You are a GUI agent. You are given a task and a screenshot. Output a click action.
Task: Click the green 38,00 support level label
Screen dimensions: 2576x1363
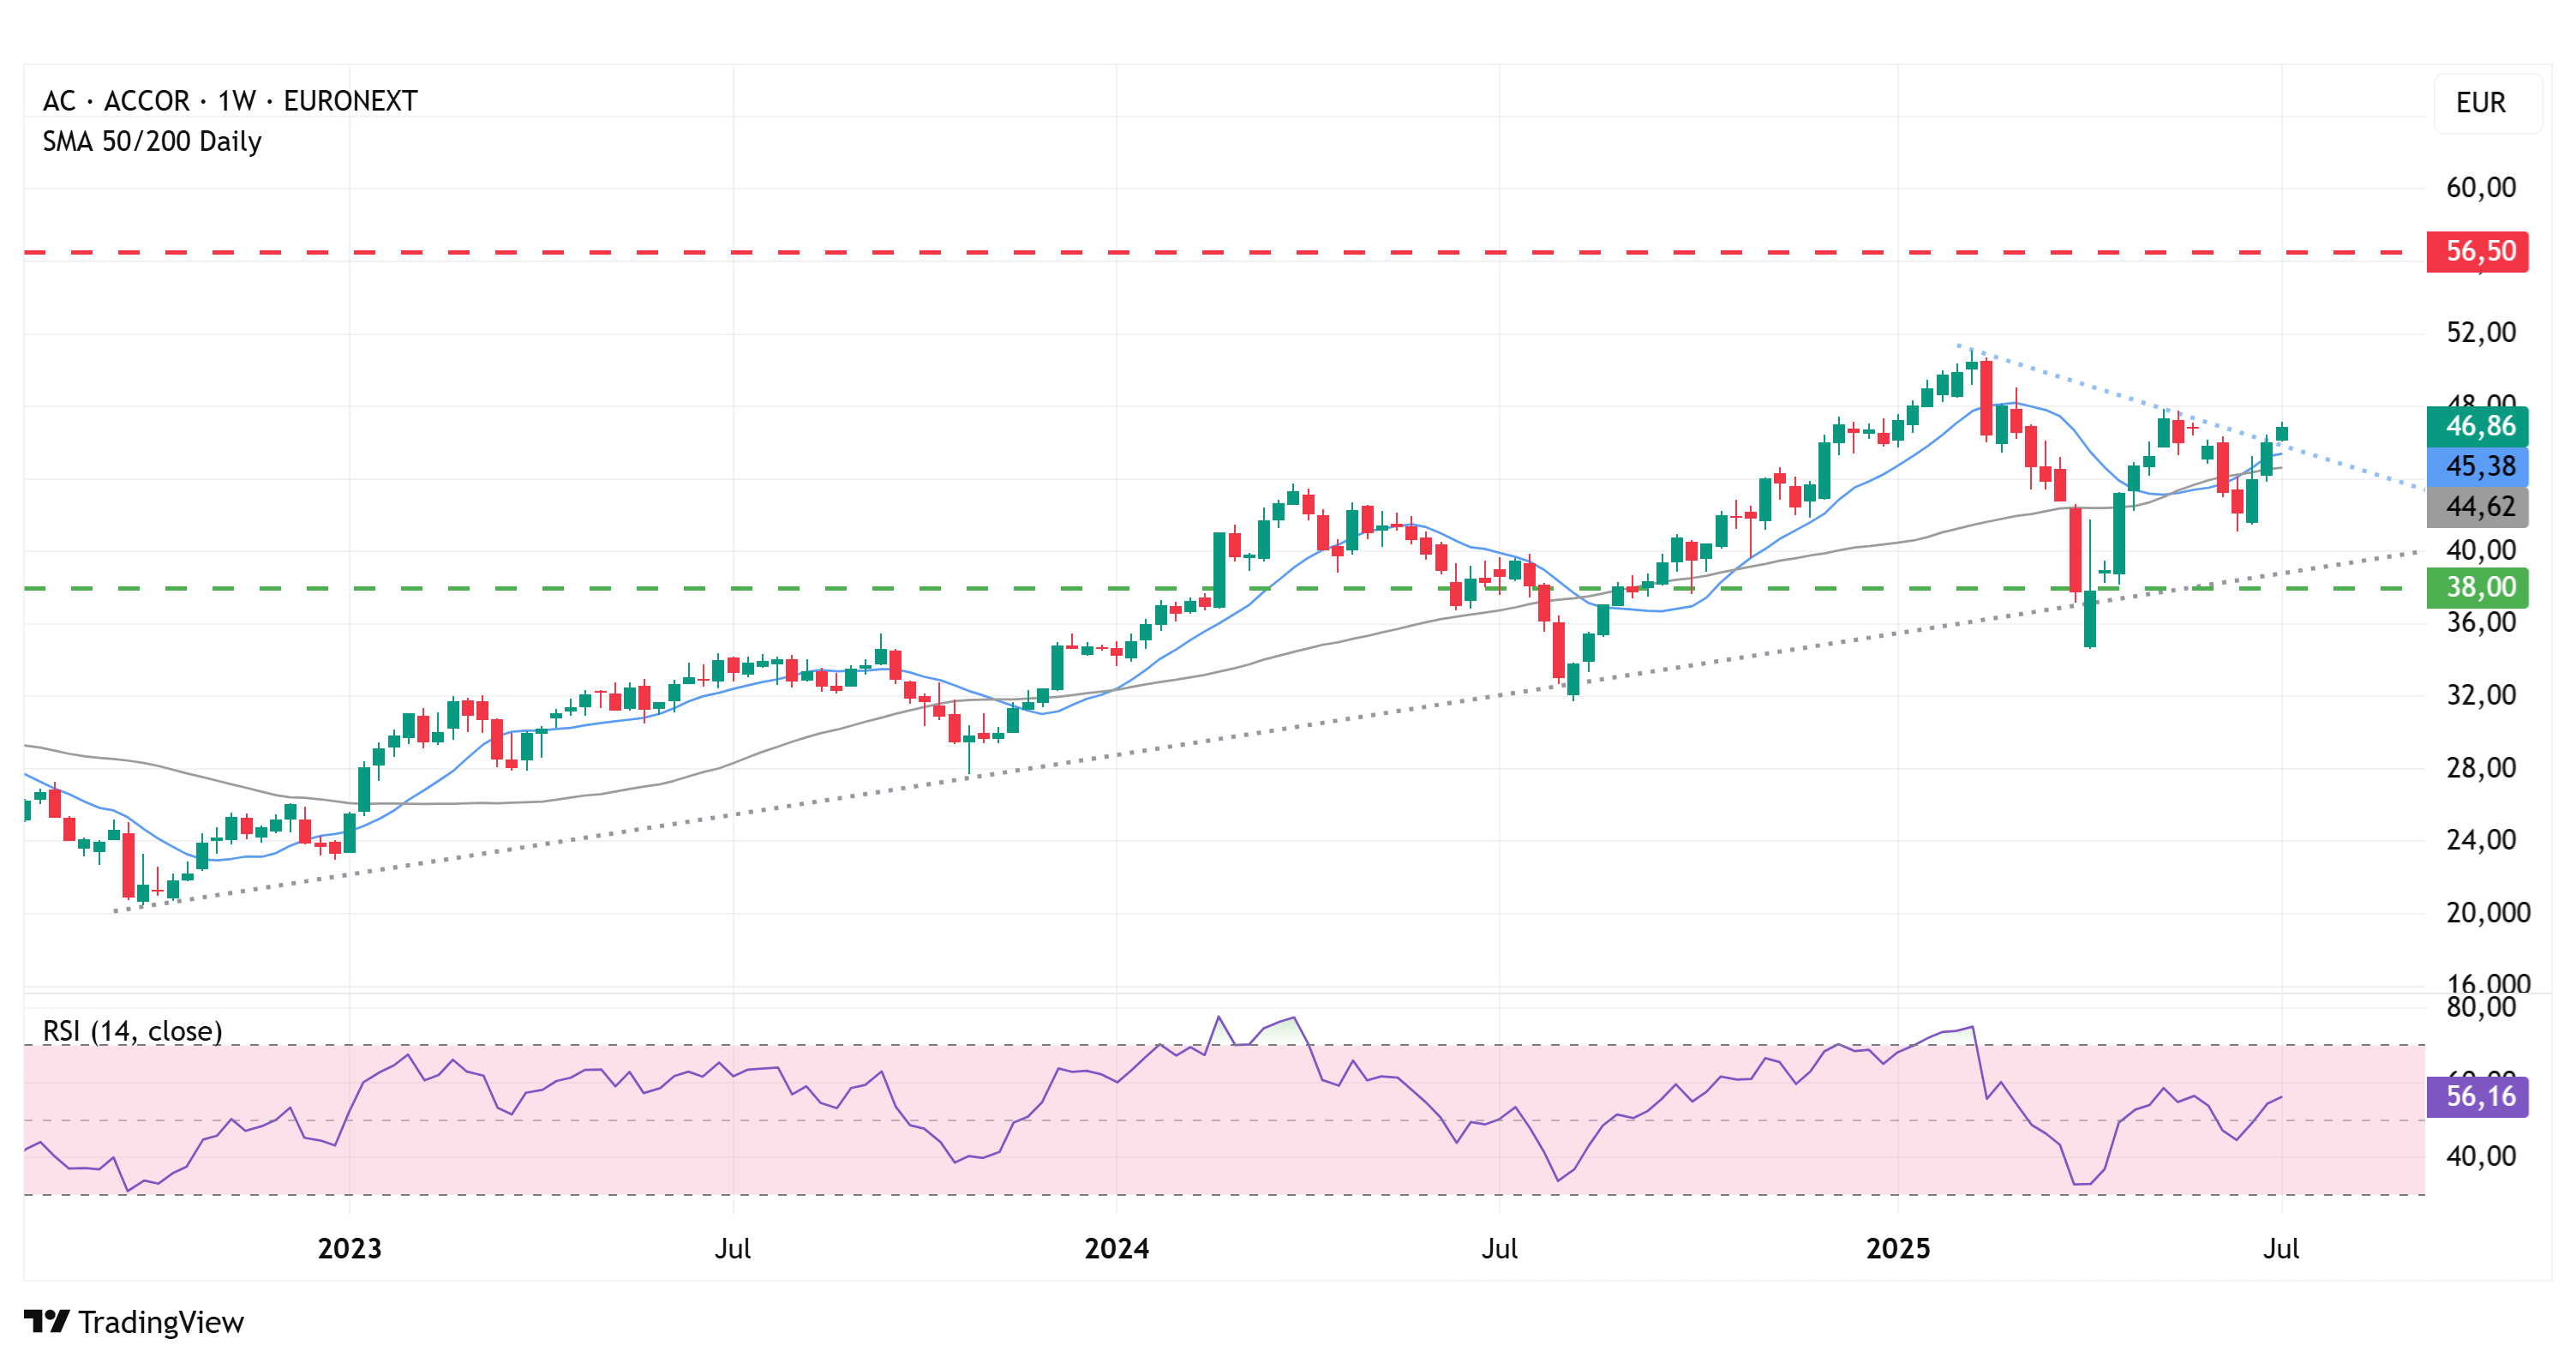pyautogui.click(x=2478, y=587)
